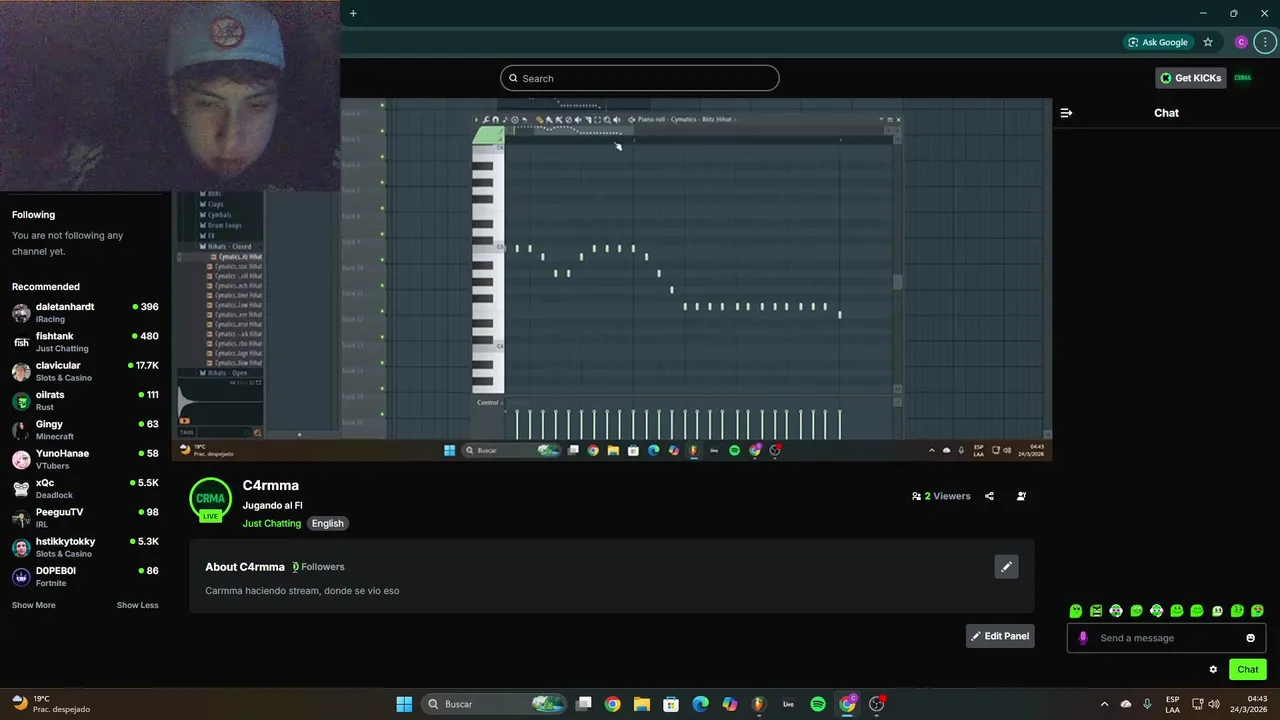This screenshot has height=720, width=1280.
Task: Open the Windows Start menu
Action: (x=404, y=704)
